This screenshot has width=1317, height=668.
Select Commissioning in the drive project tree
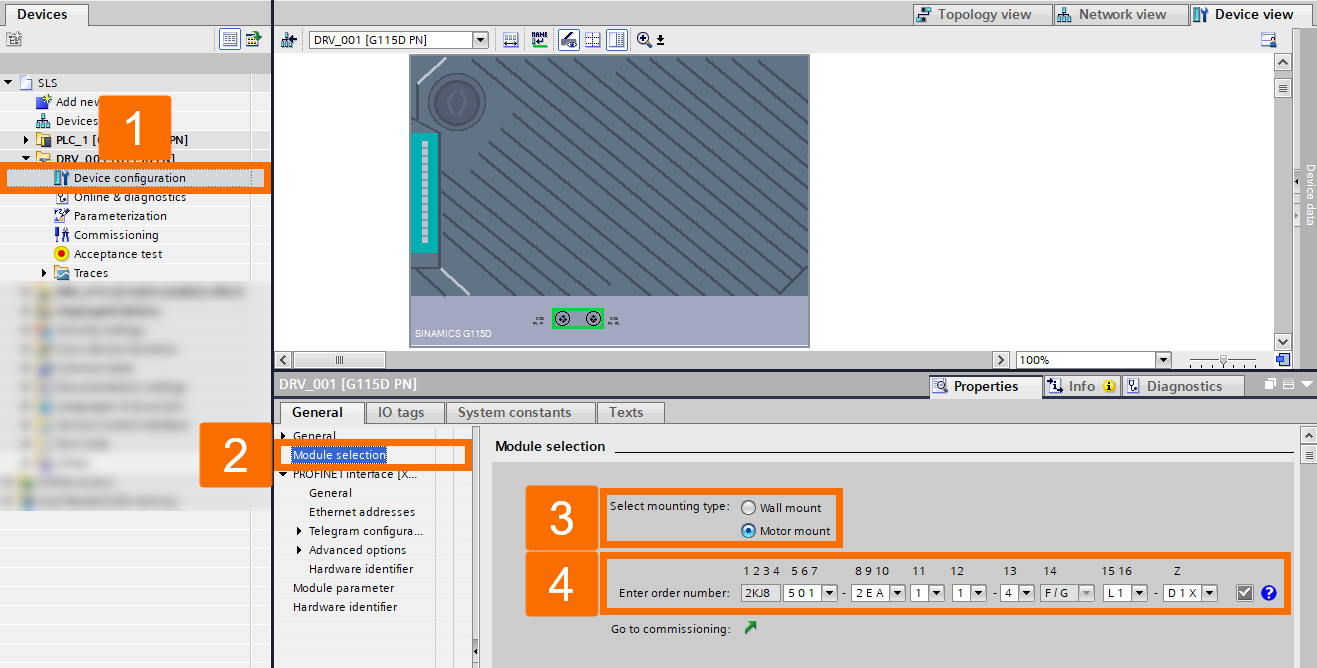pyautogui.click(x=119, y=234)
